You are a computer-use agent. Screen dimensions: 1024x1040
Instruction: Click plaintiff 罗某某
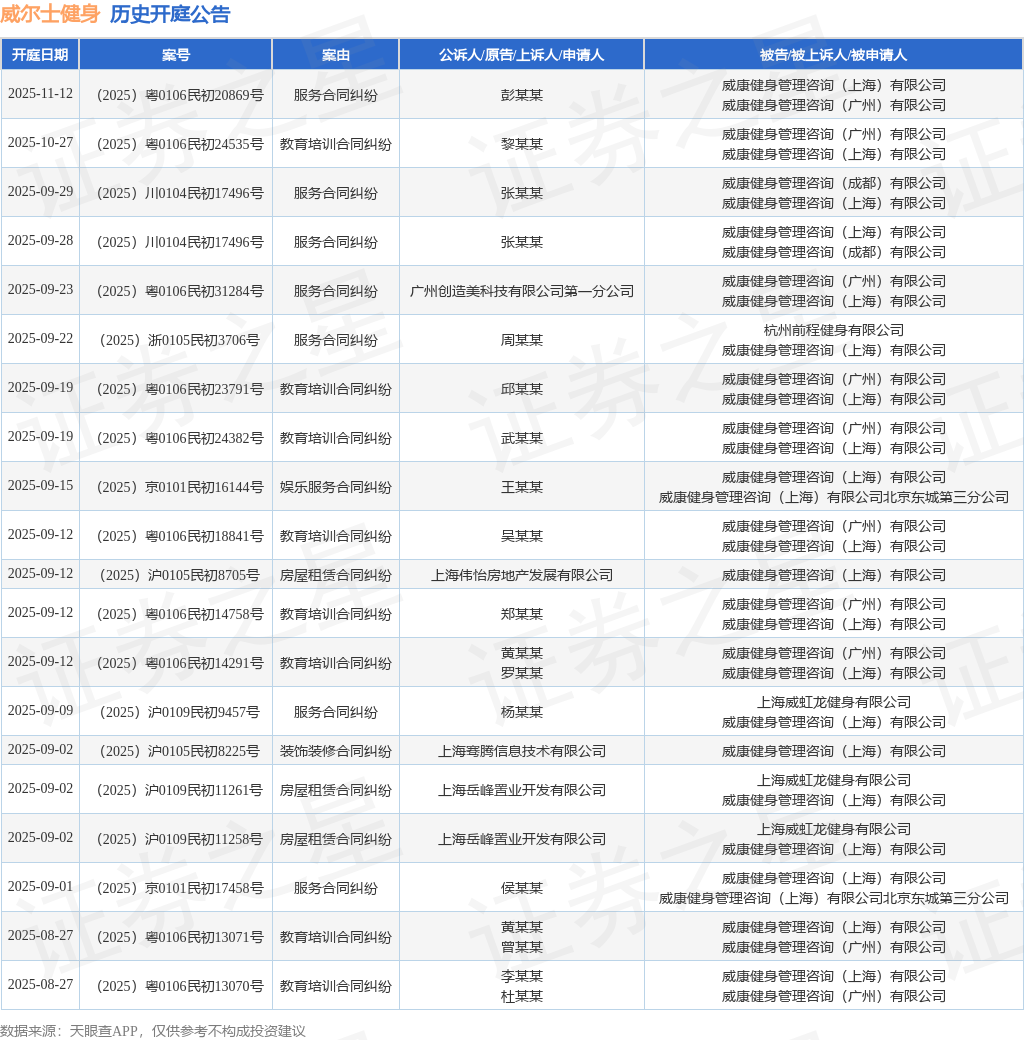[x=522, y=673]
